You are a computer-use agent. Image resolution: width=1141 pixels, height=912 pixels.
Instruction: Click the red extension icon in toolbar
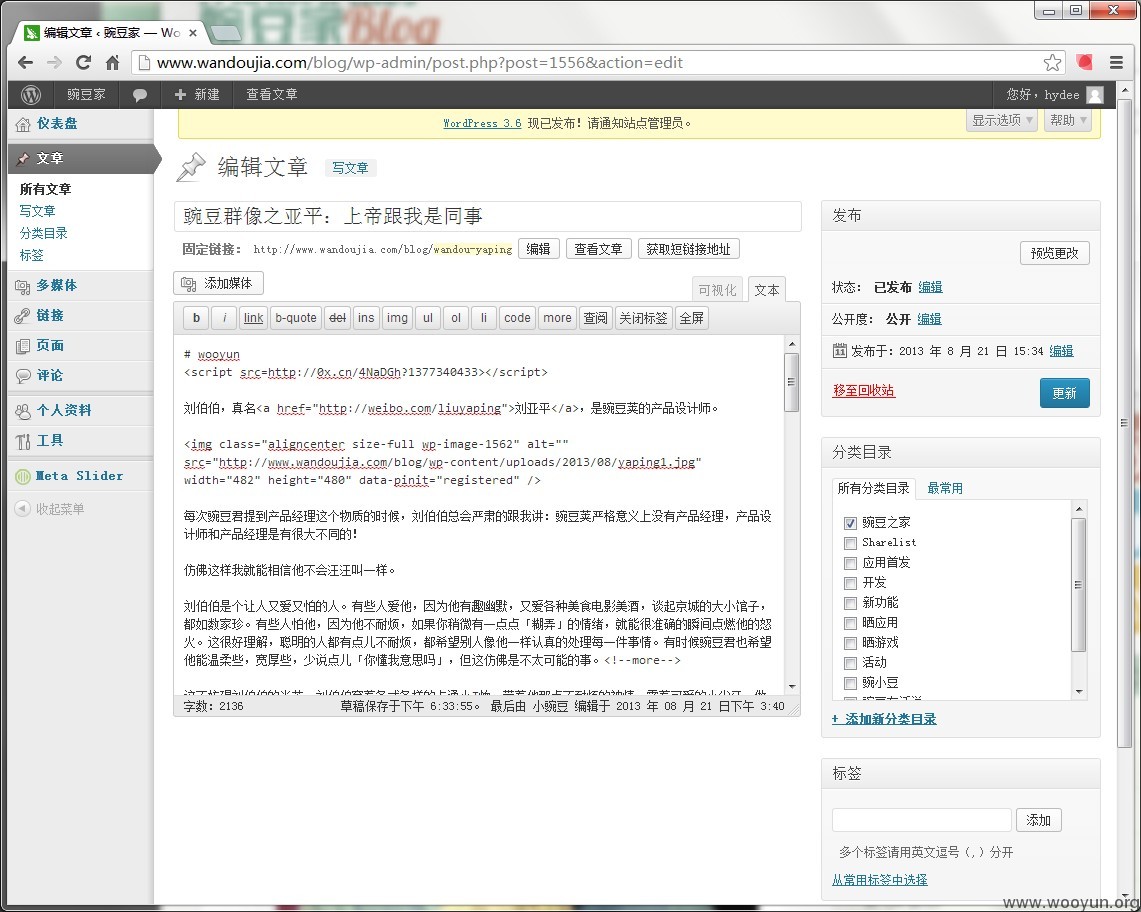pyautogui.click(x=1084, y=63)
